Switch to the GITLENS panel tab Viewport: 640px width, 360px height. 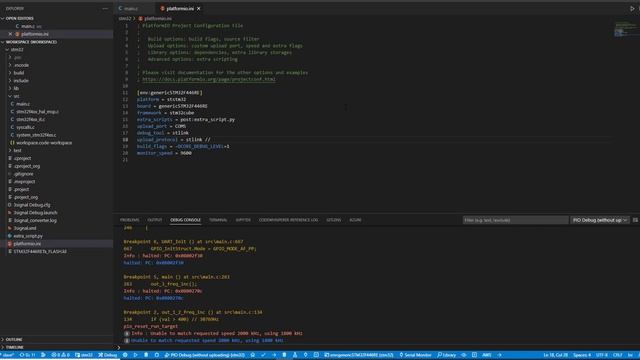coord(333,220)
